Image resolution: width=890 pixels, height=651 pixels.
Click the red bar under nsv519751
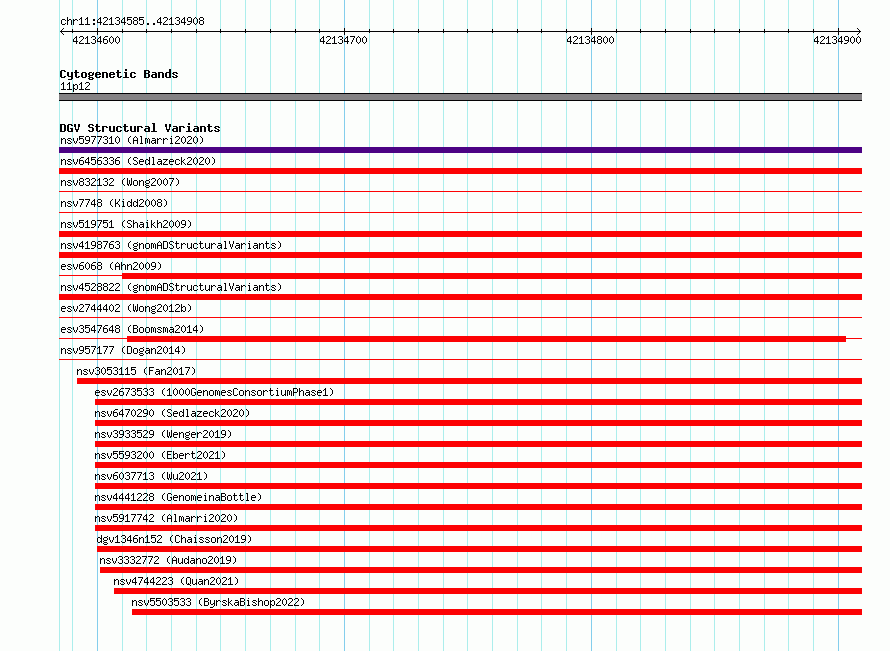[460, 234]
